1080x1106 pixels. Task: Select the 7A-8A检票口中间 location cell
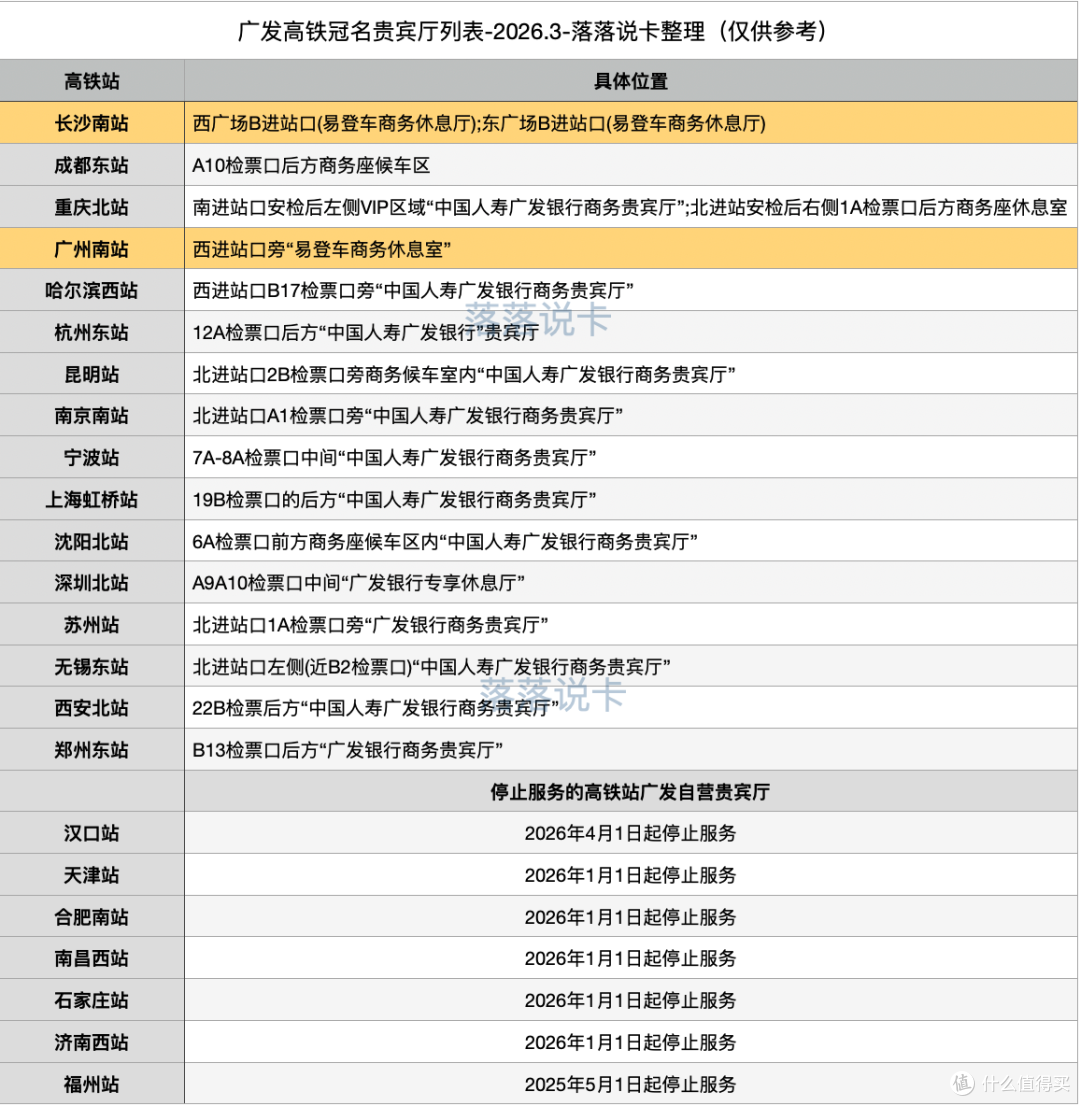click(631, 458)
